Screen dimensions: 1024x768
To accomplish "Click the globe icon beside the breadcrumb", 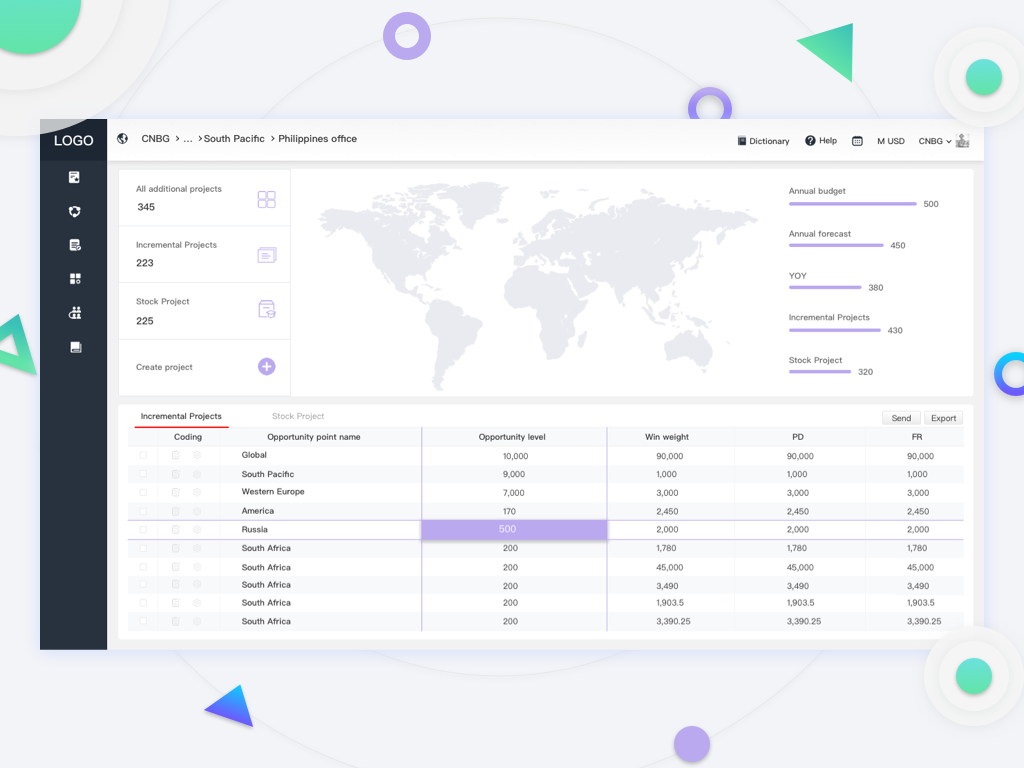I will click(x=122, y=138).
